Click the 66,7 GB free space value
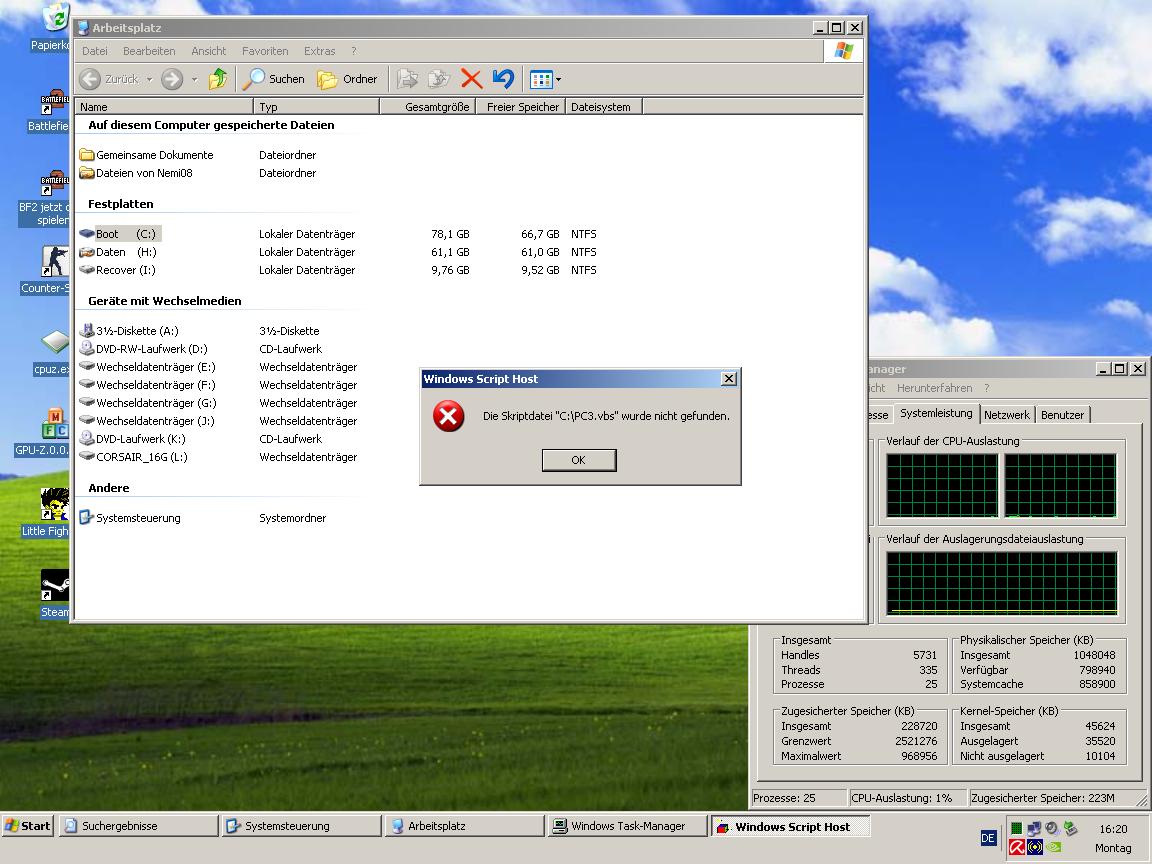The image size is (1152, 864). [540, 234]
